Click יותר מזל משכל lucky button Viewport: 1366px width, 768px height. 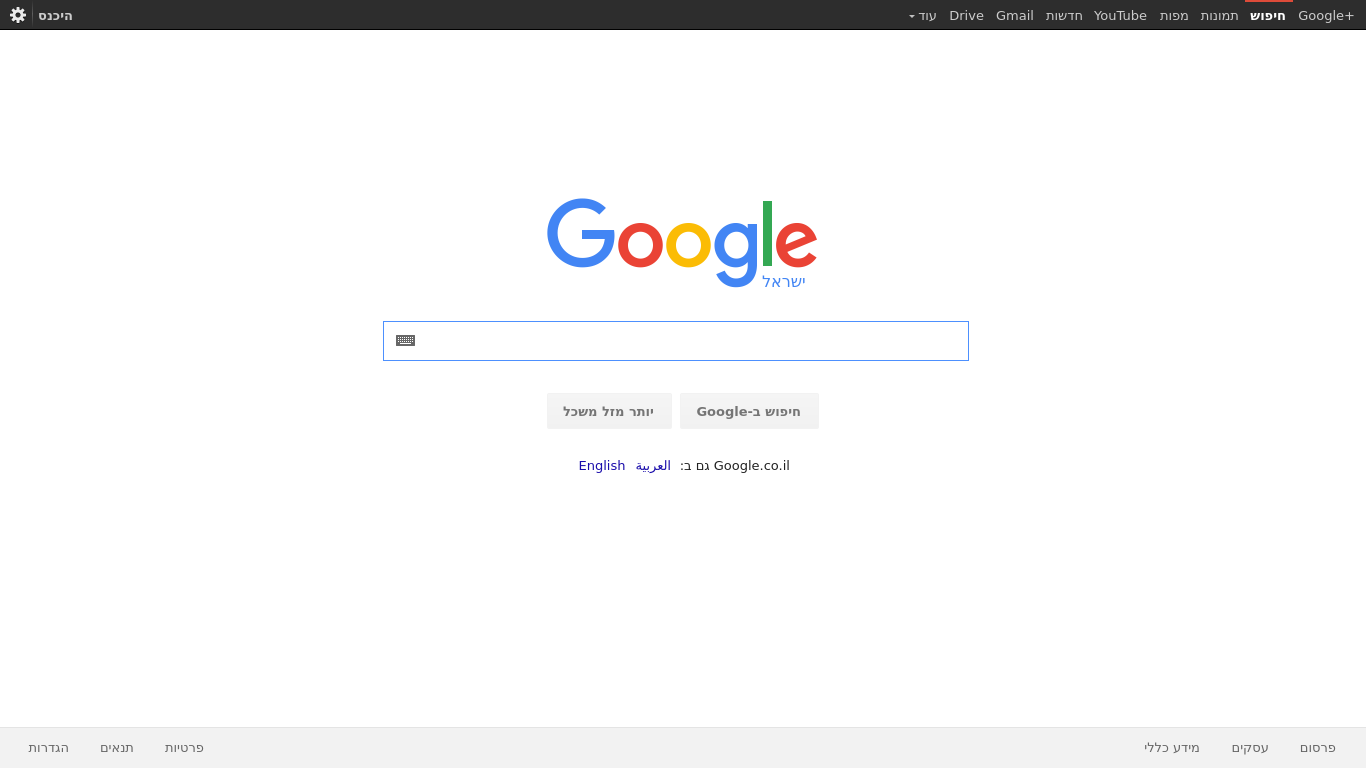609,411
